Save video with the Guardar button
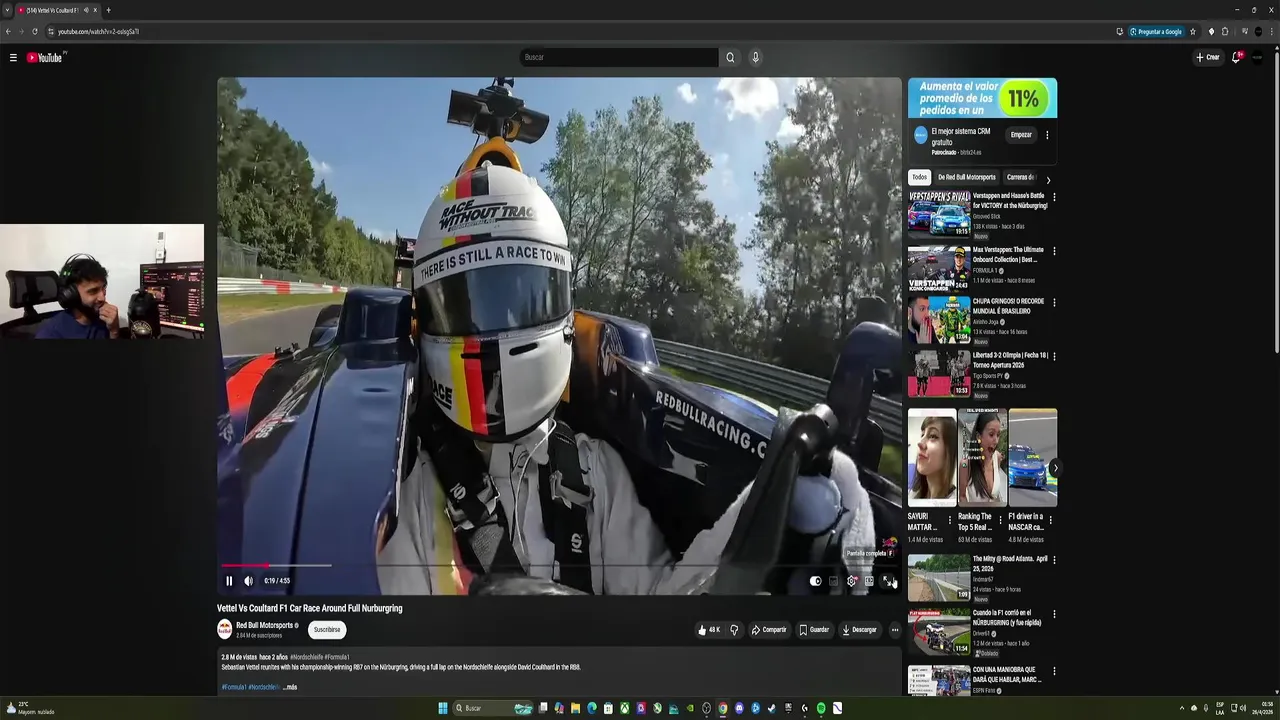Image resolution: width=1280 pixels, height=720 pixels. point(814,630)
